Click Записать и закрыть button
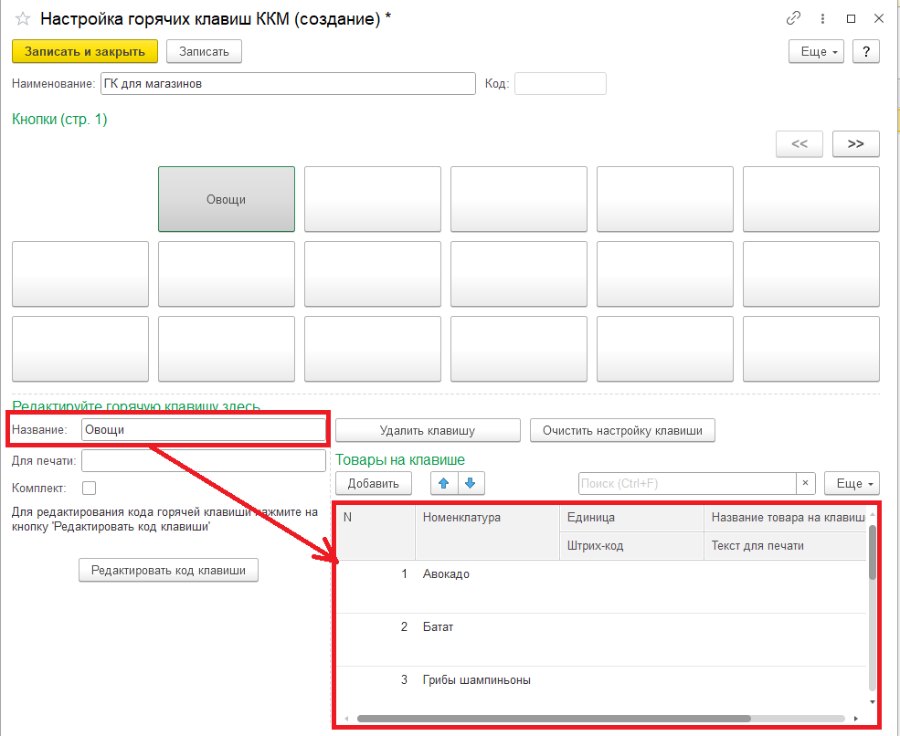 click(x=85, y=52)
